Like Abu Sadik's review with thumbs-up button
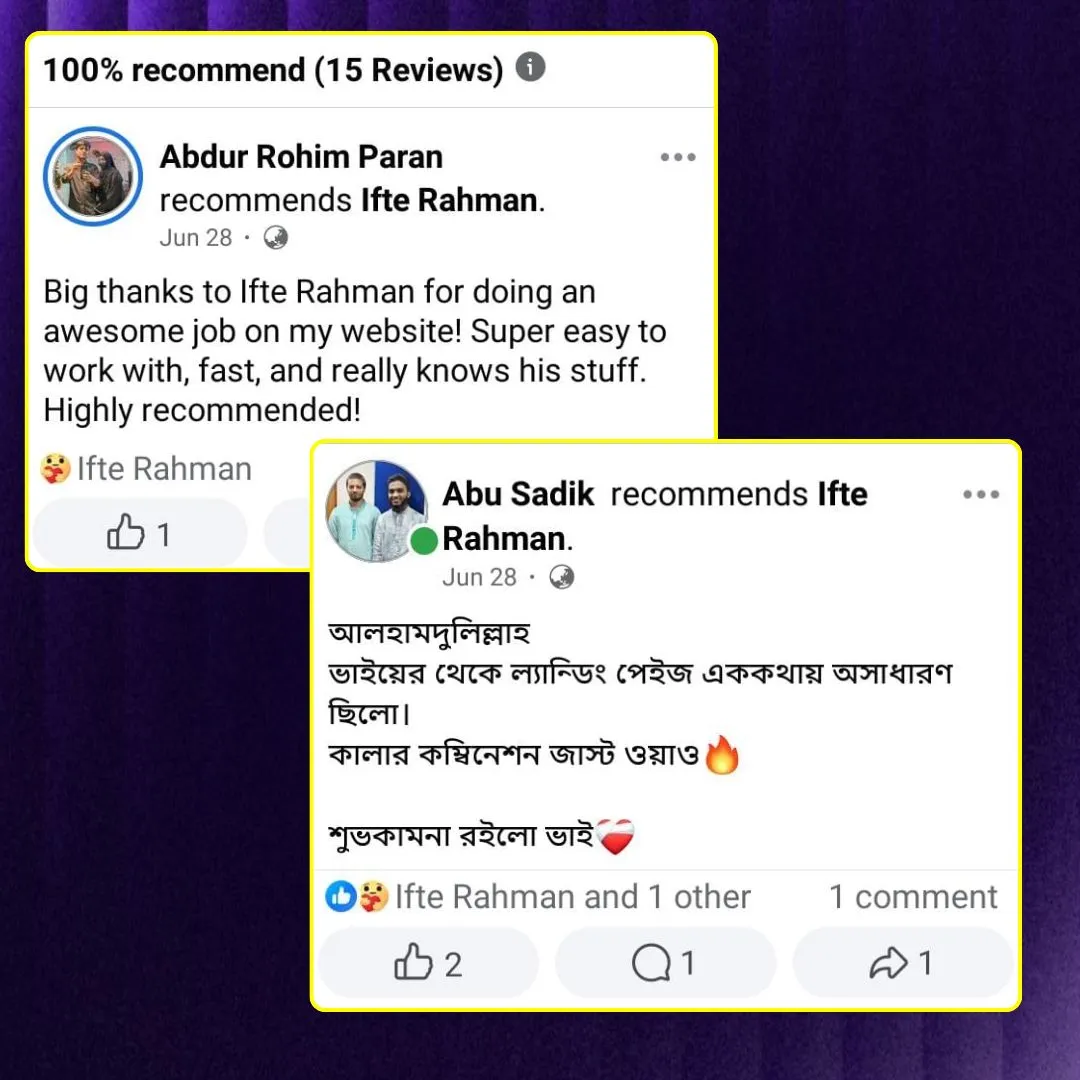This screenshot has width=1080, height=1080. pyautogui.click(x=428, y=962)
